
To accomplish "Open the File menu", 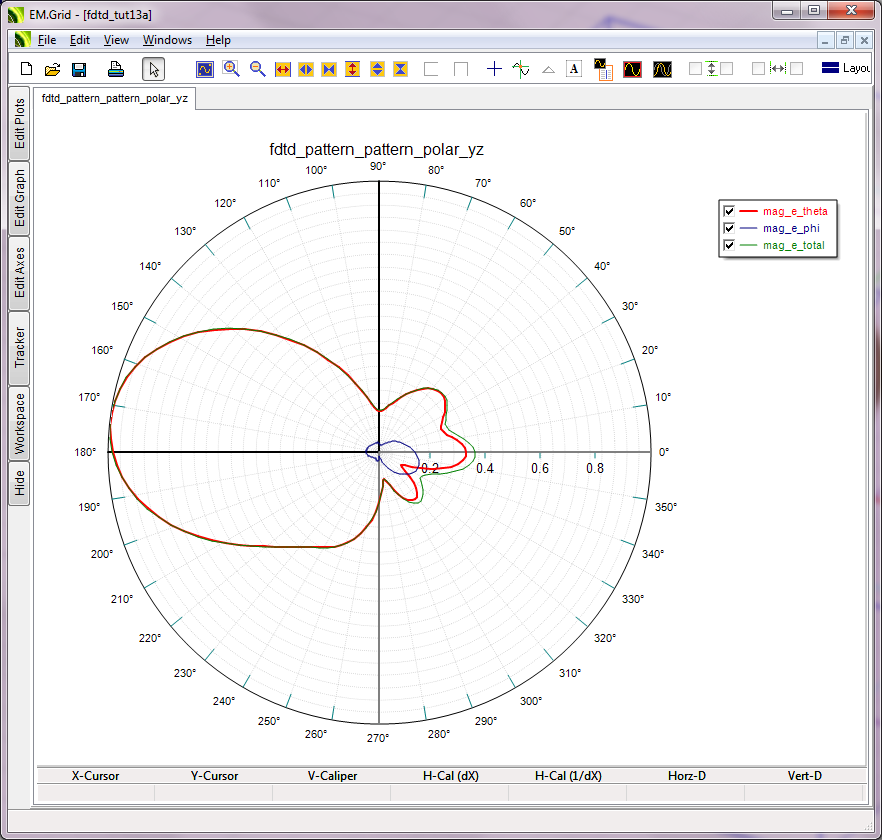I will (x=47, y=40).
